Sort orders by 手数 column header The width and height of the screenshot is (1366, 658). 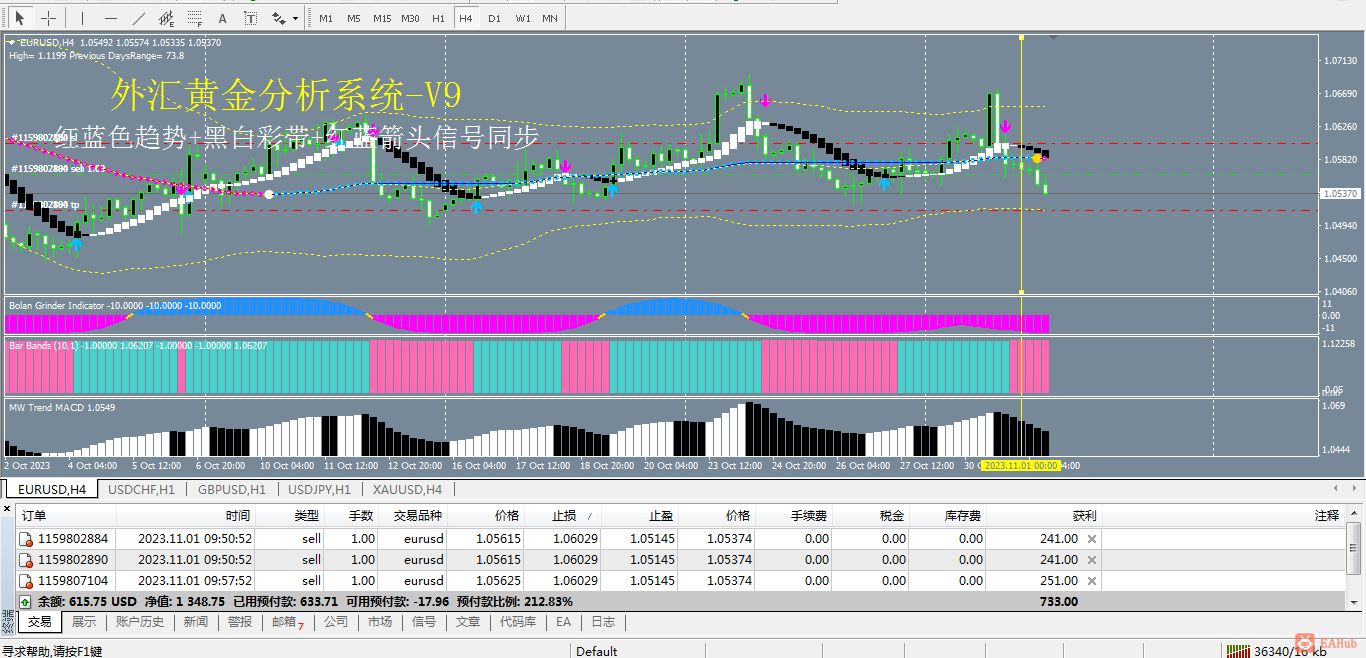click(x=353, y=515)
